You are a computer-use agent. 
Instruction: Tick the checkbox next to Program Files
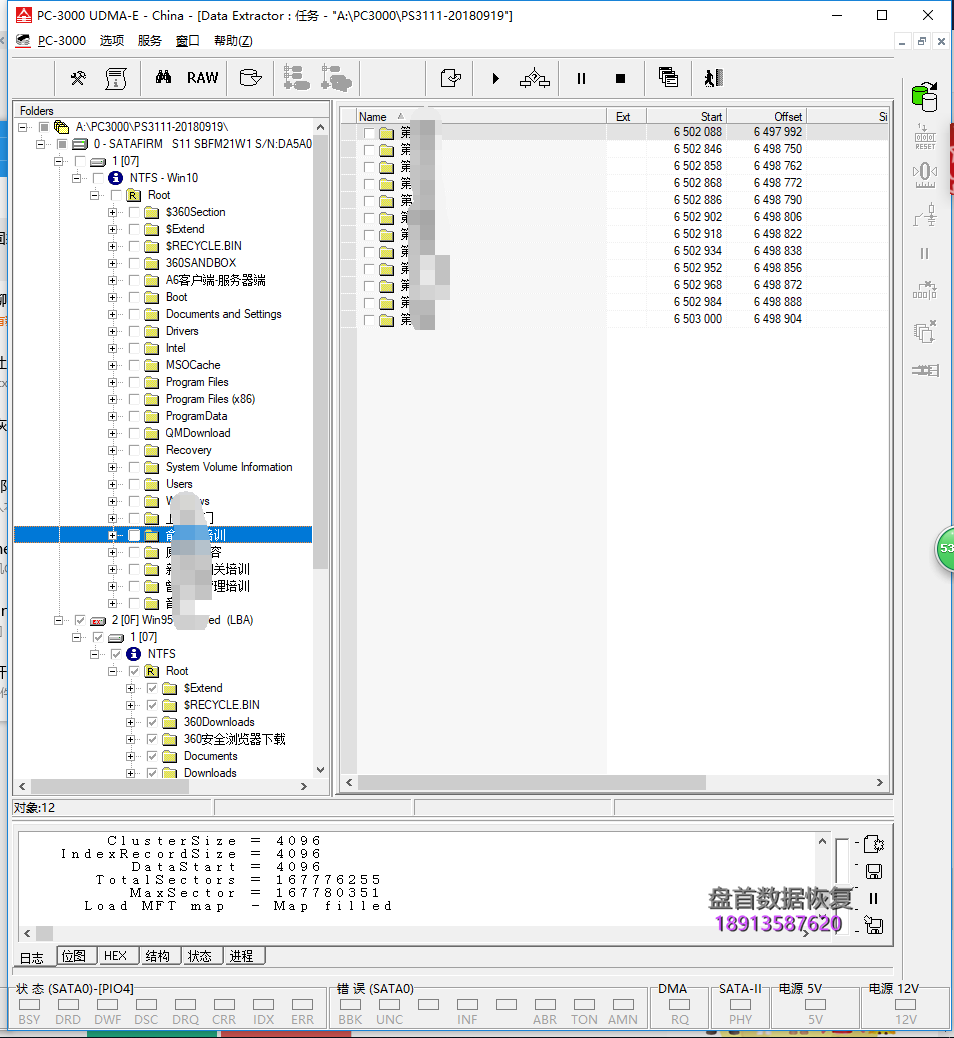point(134,382)
